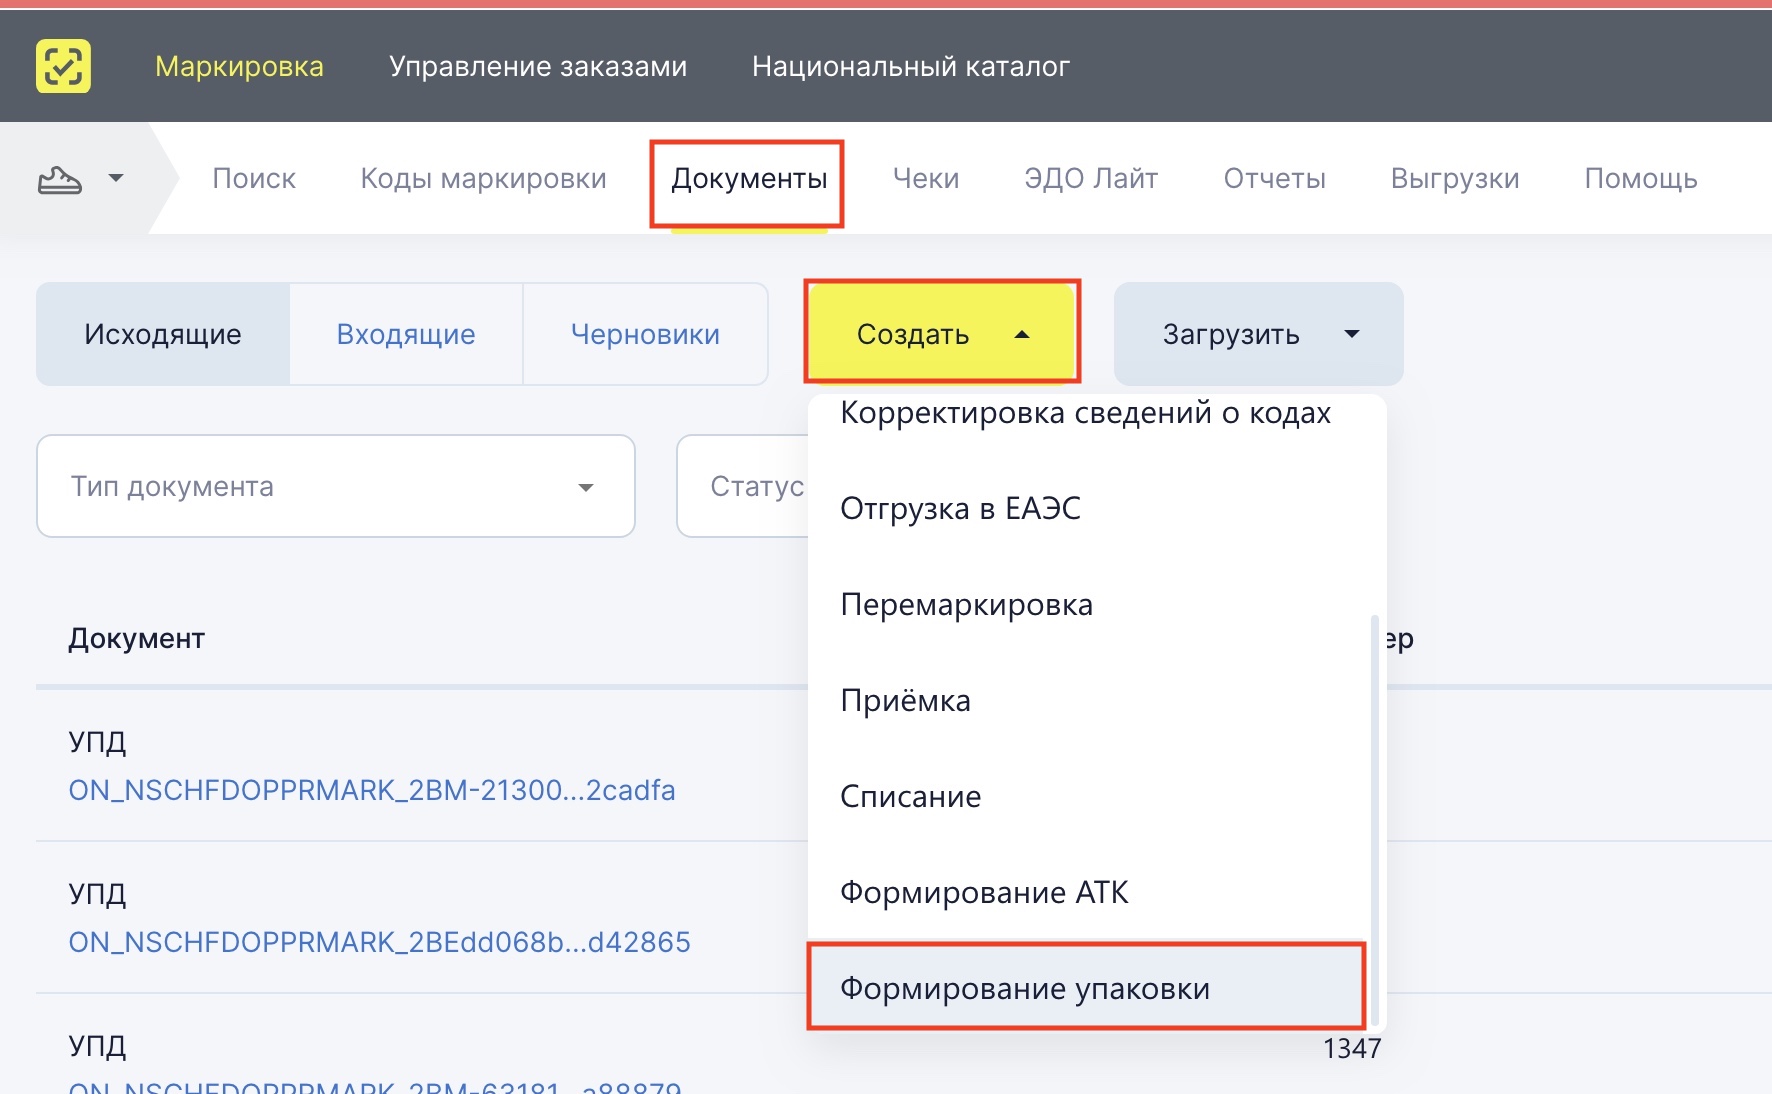This screenshot has width=1772, height=1094.
Task: Open document ON_NSCHFDOPPRMARK_2BEdd068b...d42865
Action: 380,942
